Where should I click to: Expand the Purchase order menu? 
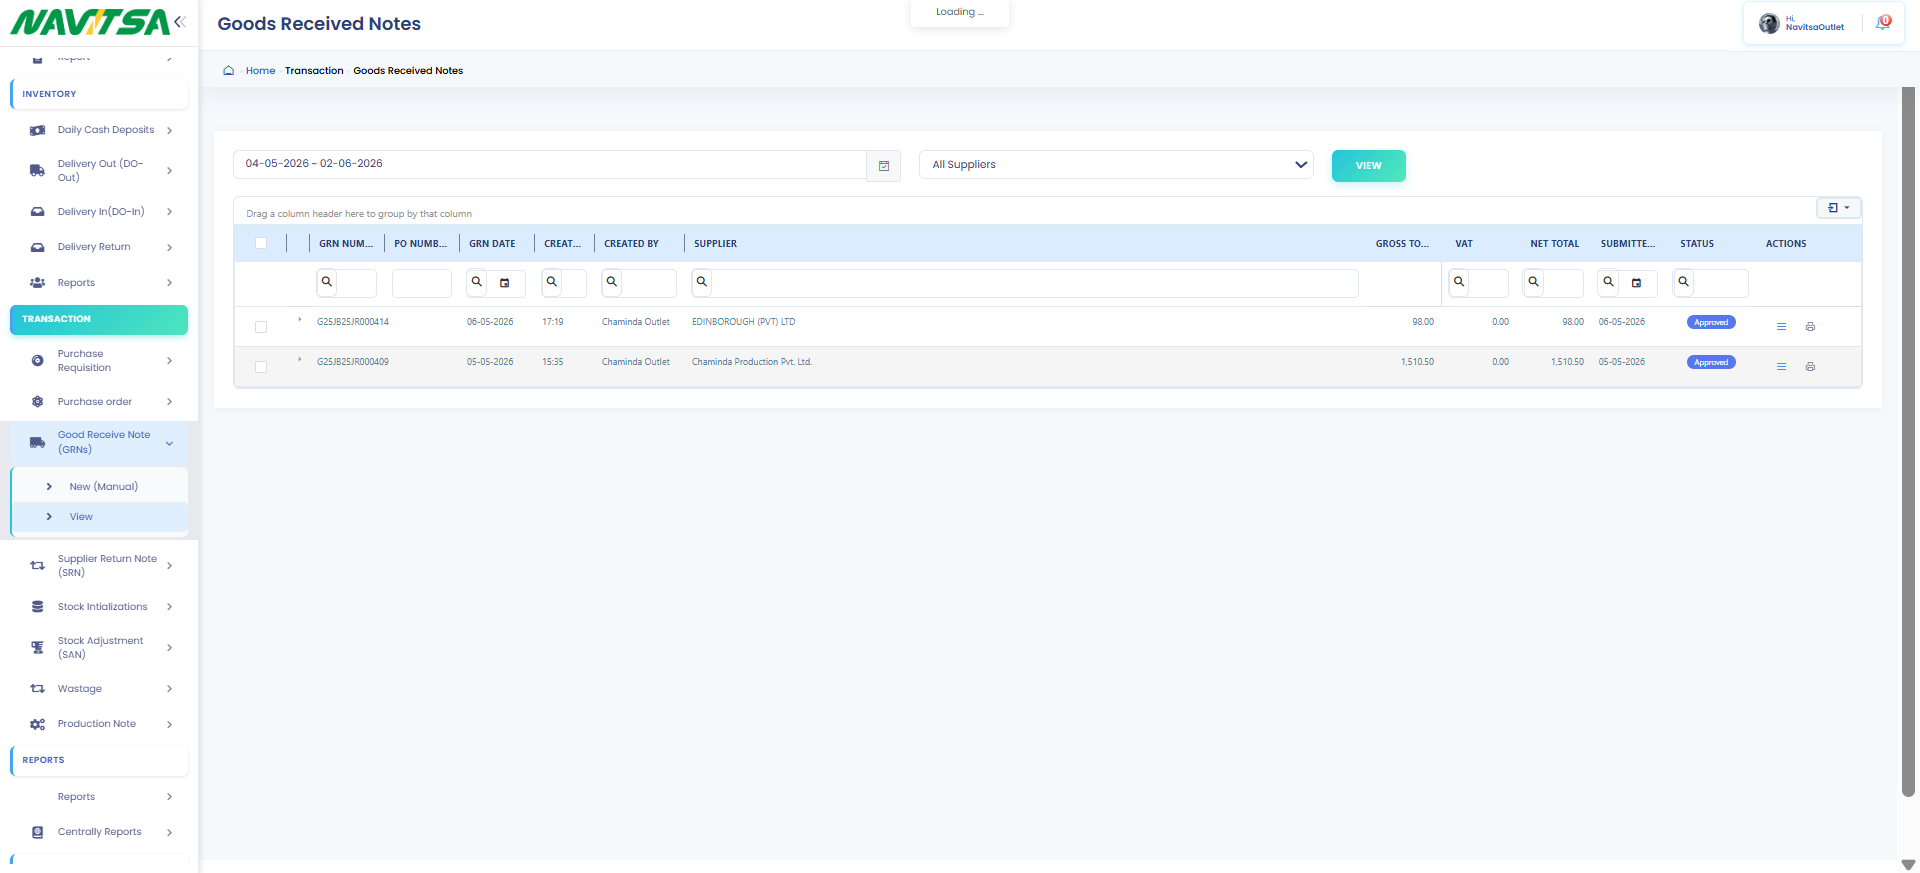[x=170, y=402]
